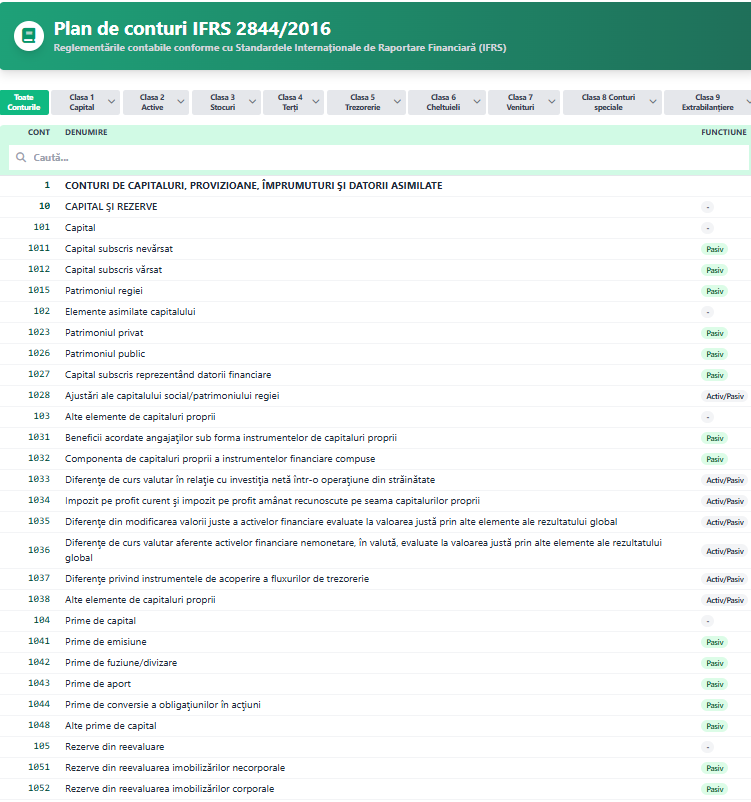
Task: Click the CAPITAL ȘI REZERVE group row
Action: (111, 207)
